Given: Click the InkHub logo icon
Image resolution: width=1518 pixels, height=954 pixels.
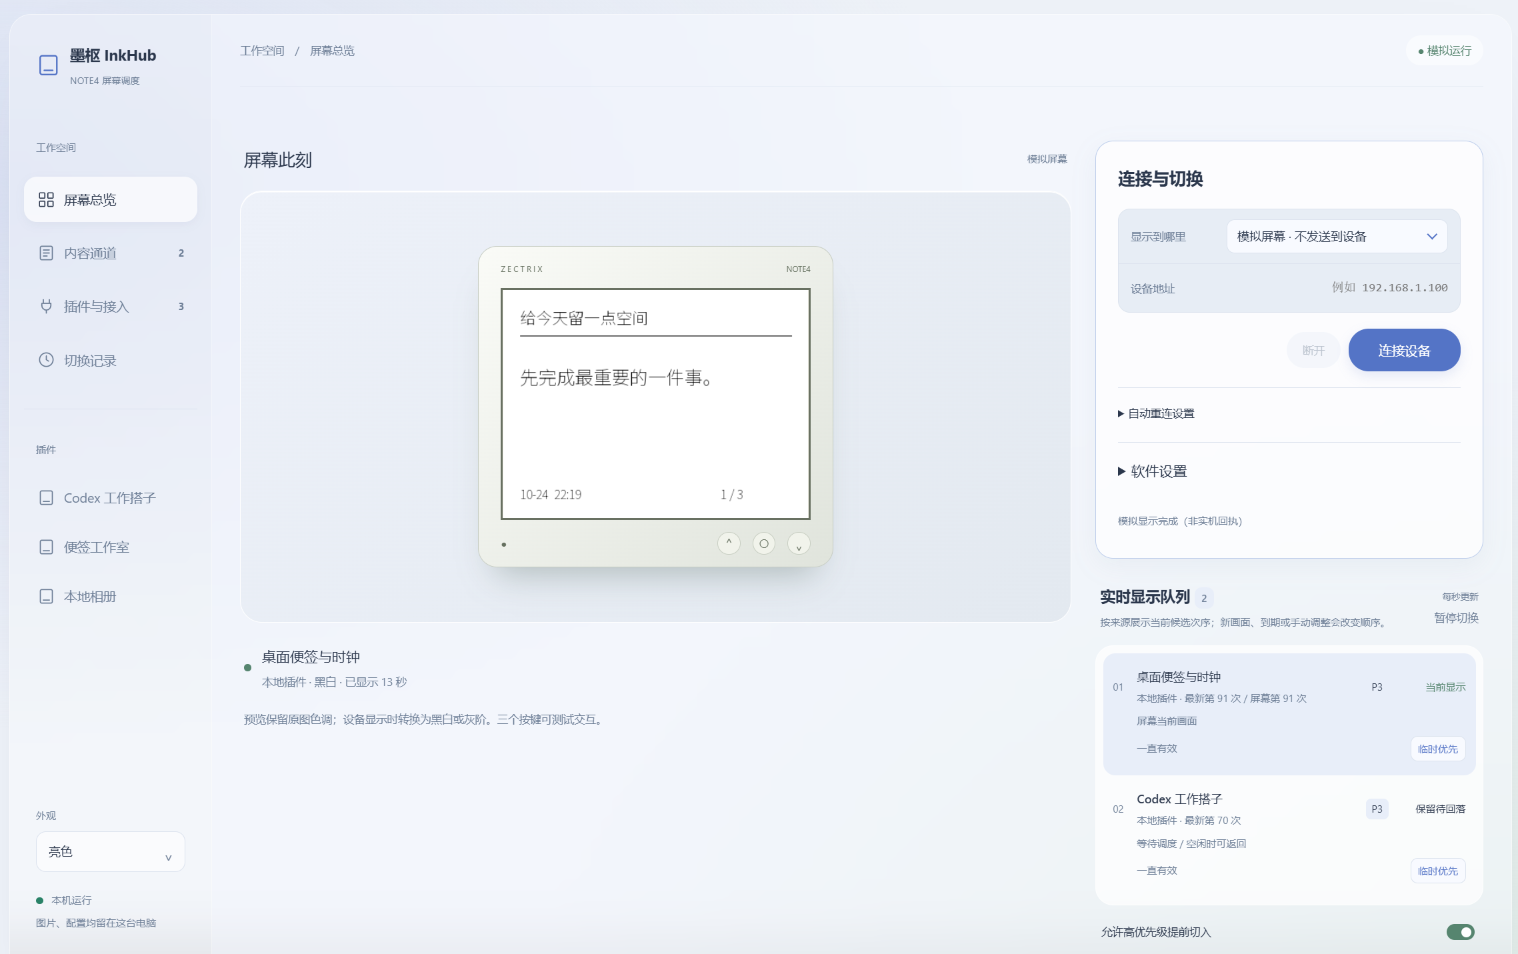Looking at the screenshot, I should coord(48,65).
